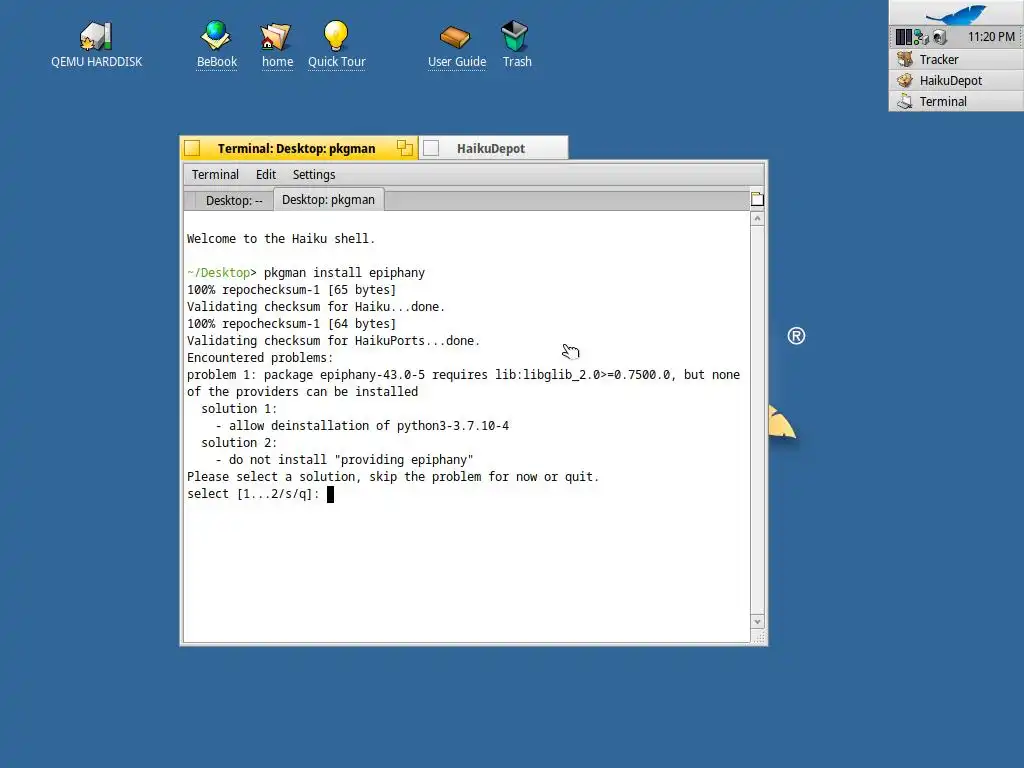Click 'do not install "providing epiphany"' text
The width and height of the screenshot is (1024, 768).
pyautogui.click(x=351, y=460)
